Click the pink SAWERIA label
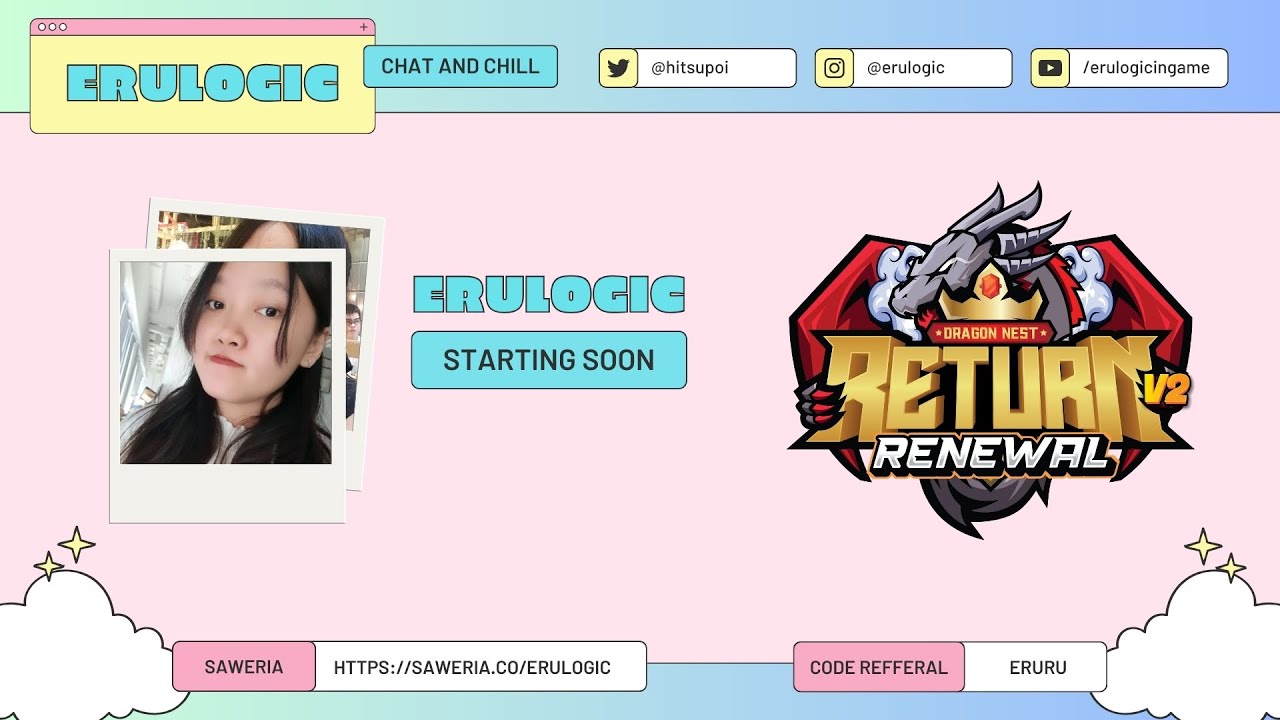This screenshot has height=720, width=1280. [x=244, y=667]
